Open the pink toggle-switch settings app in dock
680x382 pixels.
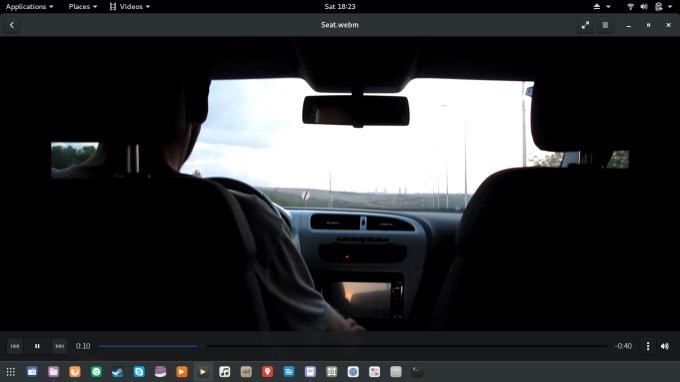[x=374, y=372]
